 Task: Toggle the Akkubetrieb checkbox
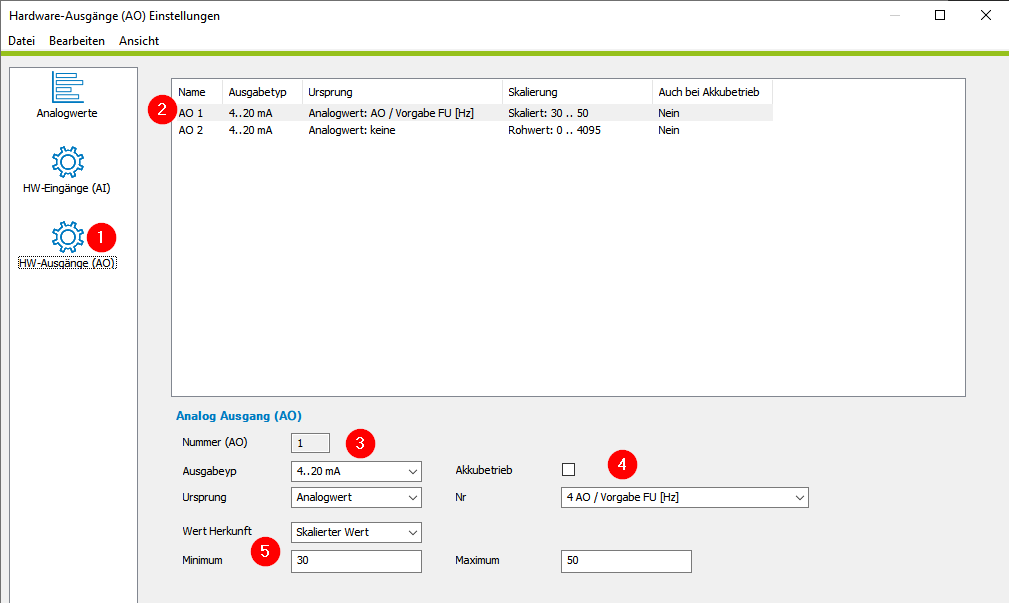tap(568, 470)
